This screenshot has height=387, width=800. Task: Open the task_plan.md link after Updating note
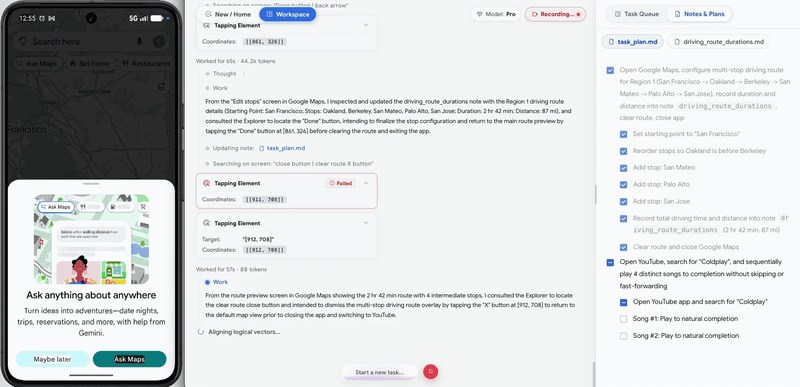click(285, 148)
